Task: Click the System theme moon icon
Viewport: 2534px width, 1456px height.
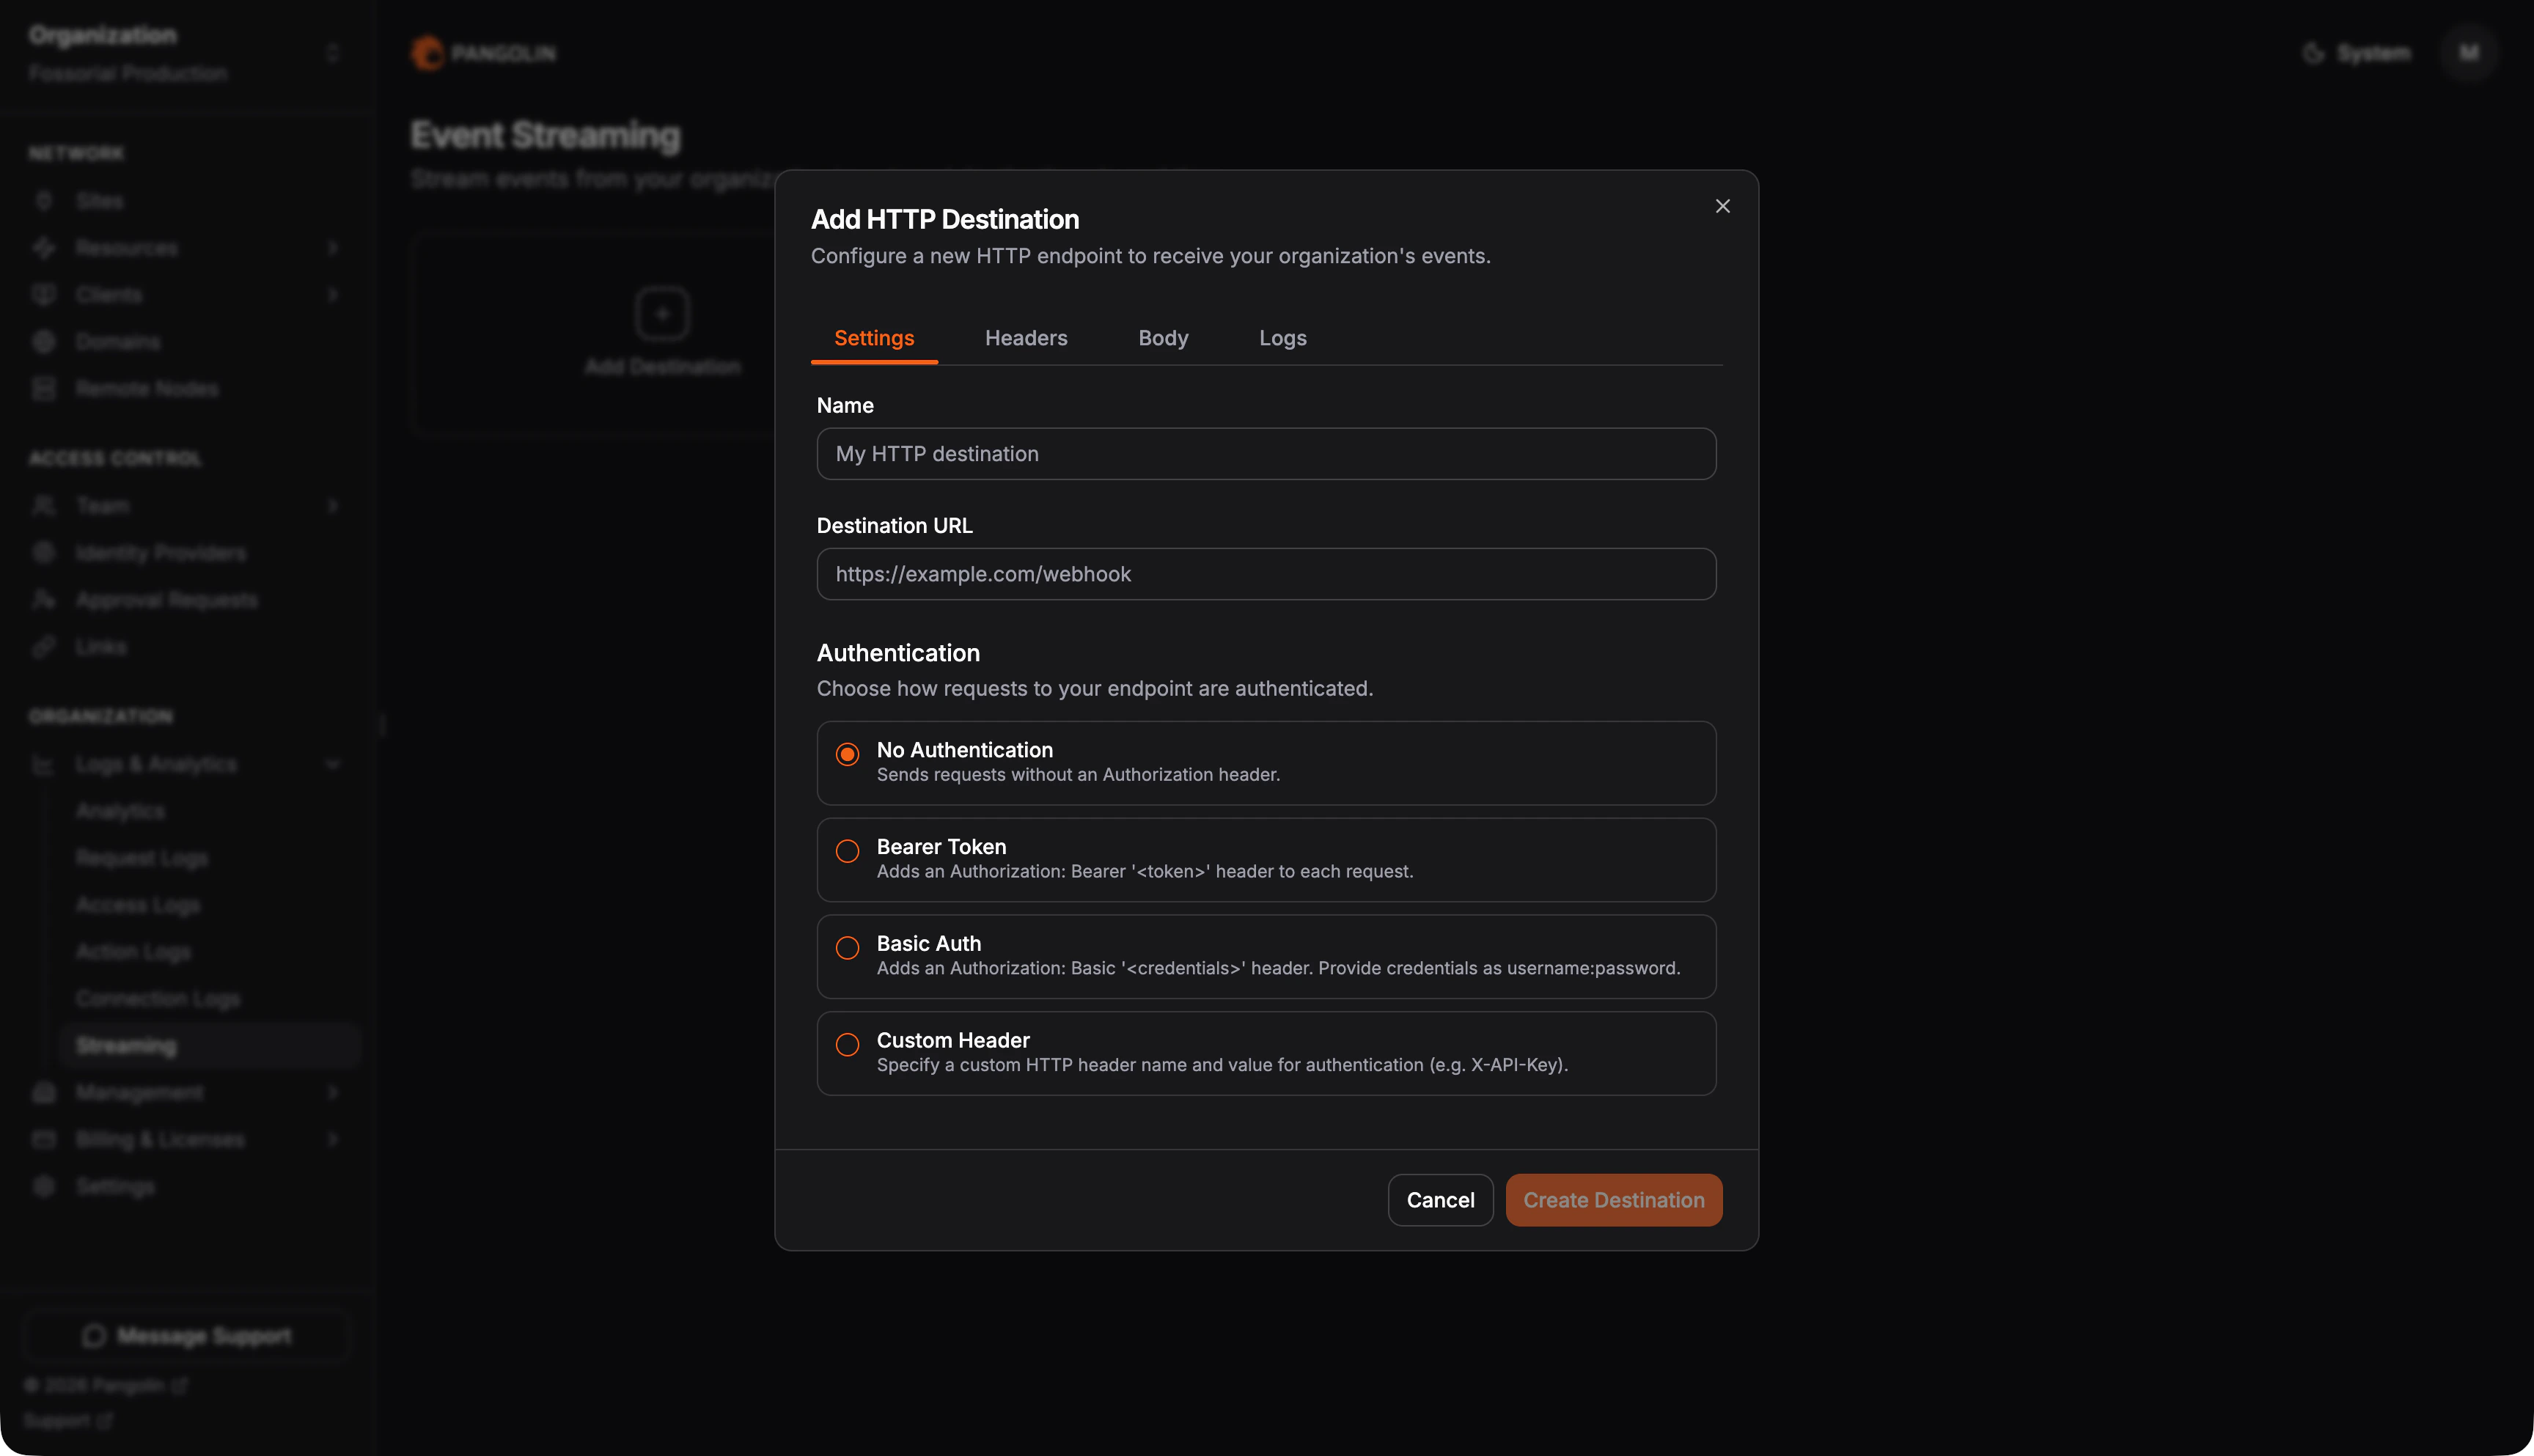Action: tap(2313, 53)
